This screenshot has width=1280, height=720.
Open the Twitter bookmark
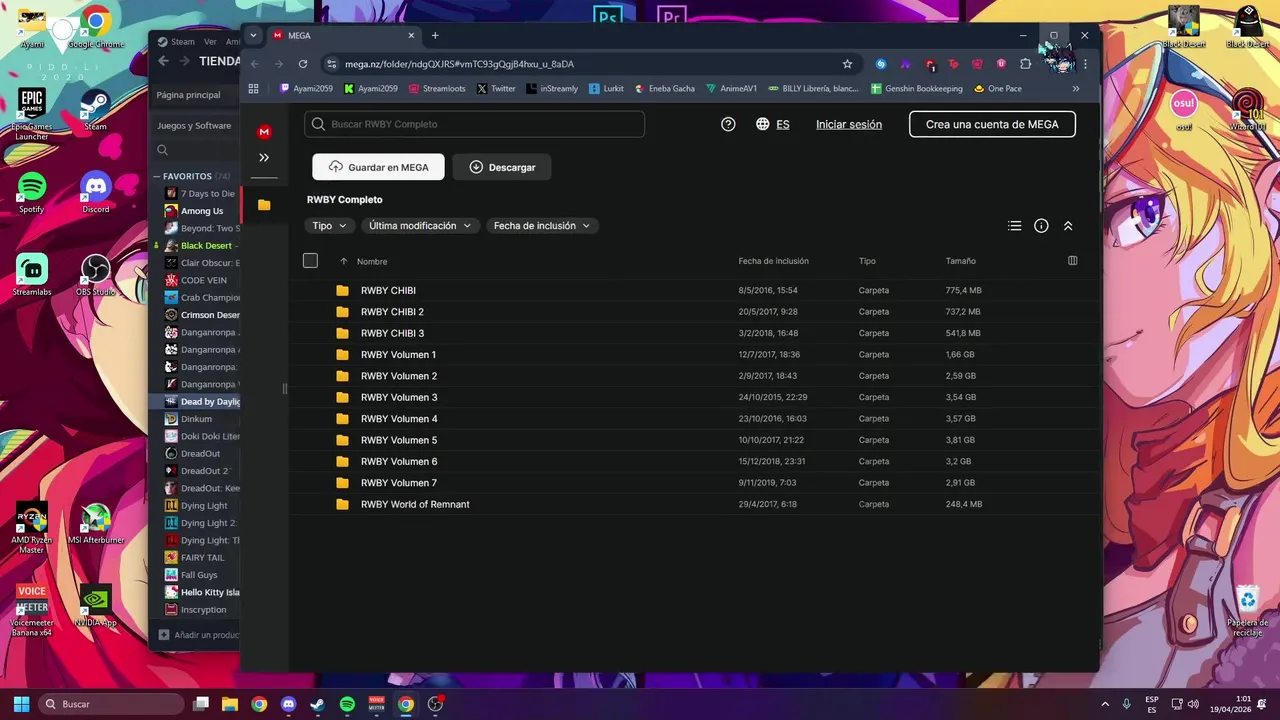(x=496, y=88)
